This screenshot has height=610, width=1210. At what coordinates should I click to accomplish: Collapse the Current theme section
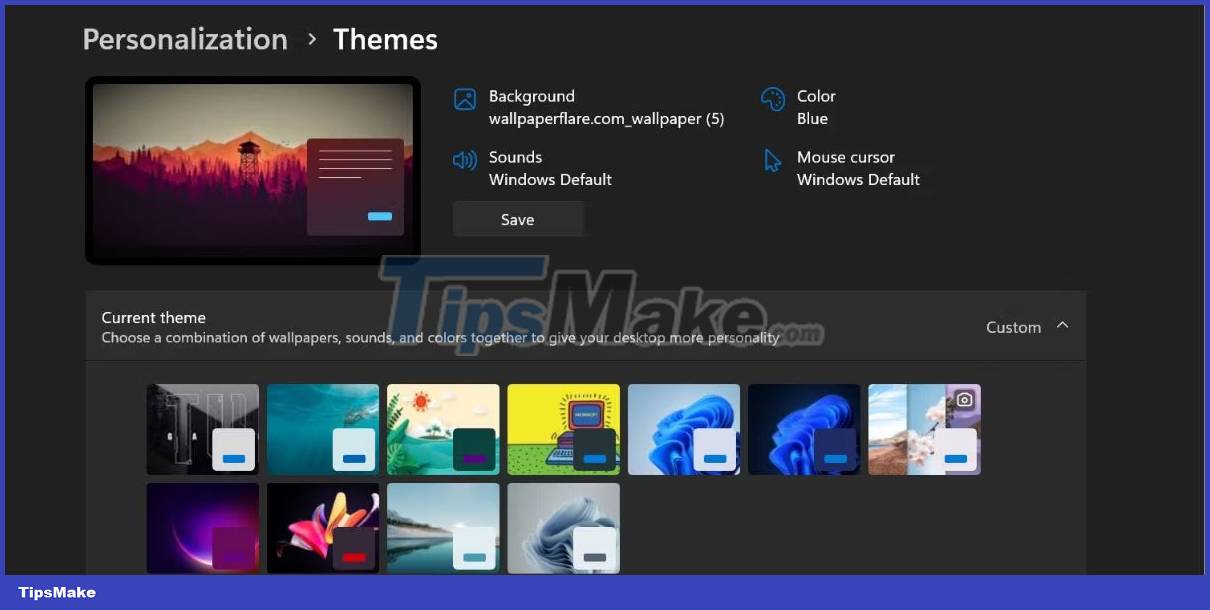1063,326
